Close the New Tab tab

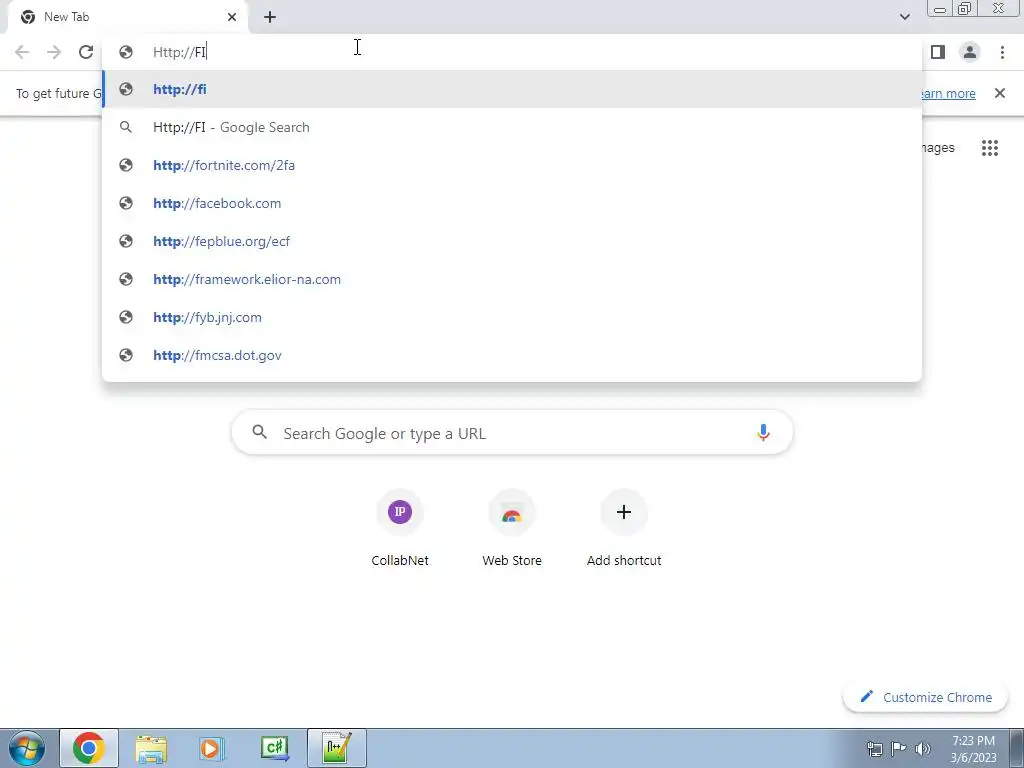tap(232, 17)
